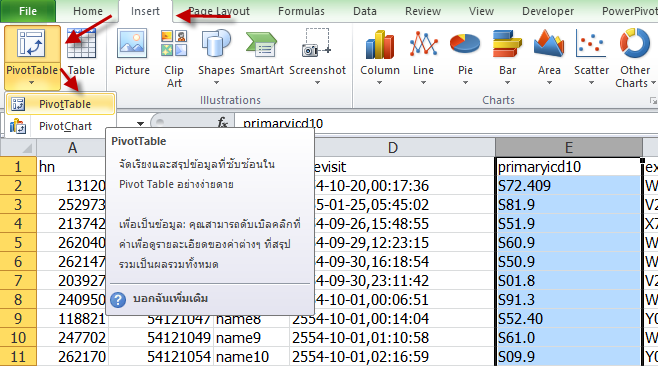Select column D header
The width and height of the screenshot is (658, 366).
pyautogui.click(x=392, y=148)
